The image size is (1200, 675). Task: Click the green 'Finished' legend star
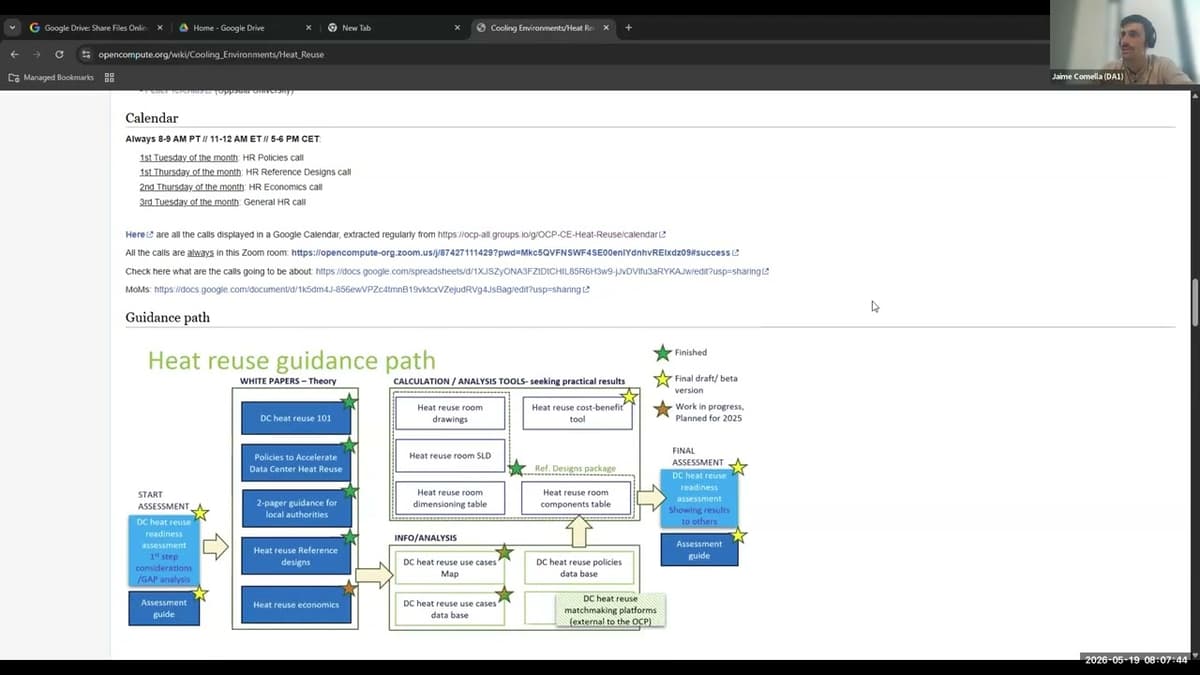point(662,352)
